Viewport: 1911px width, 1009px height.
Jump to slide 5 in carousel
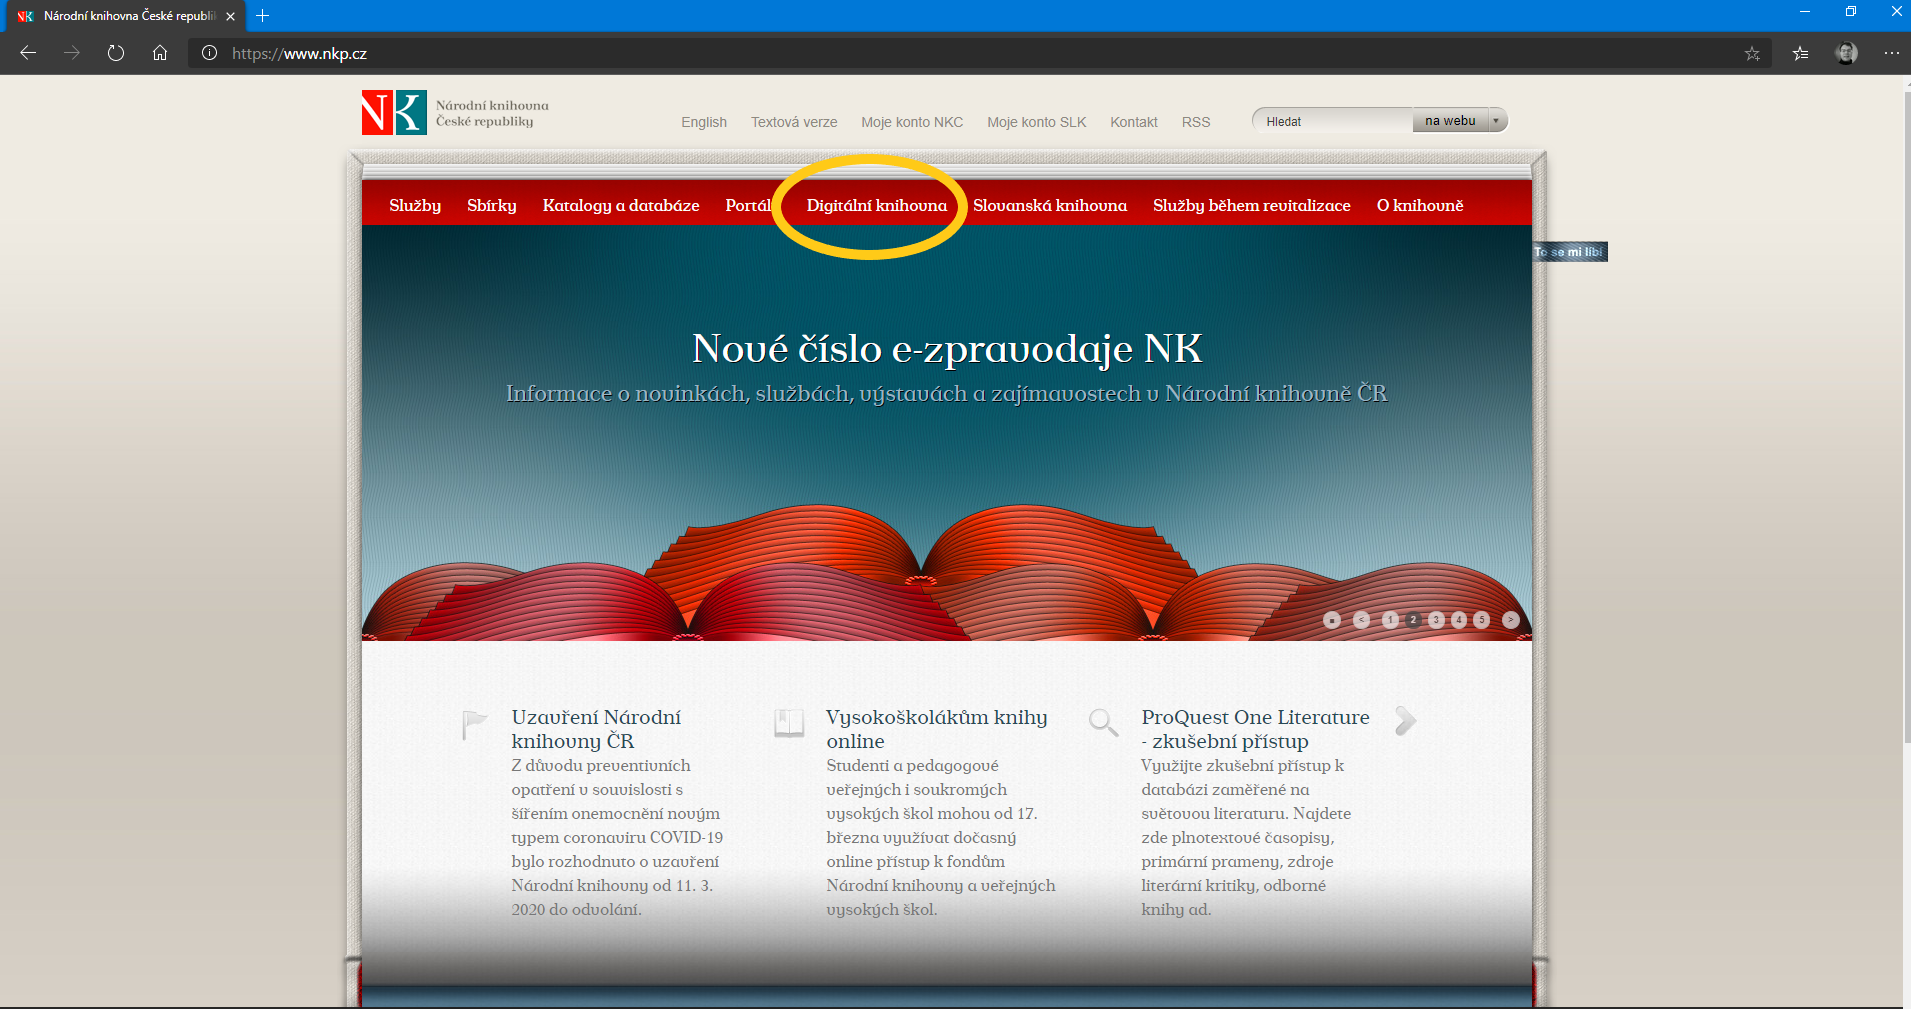(x=1482, y=620)
